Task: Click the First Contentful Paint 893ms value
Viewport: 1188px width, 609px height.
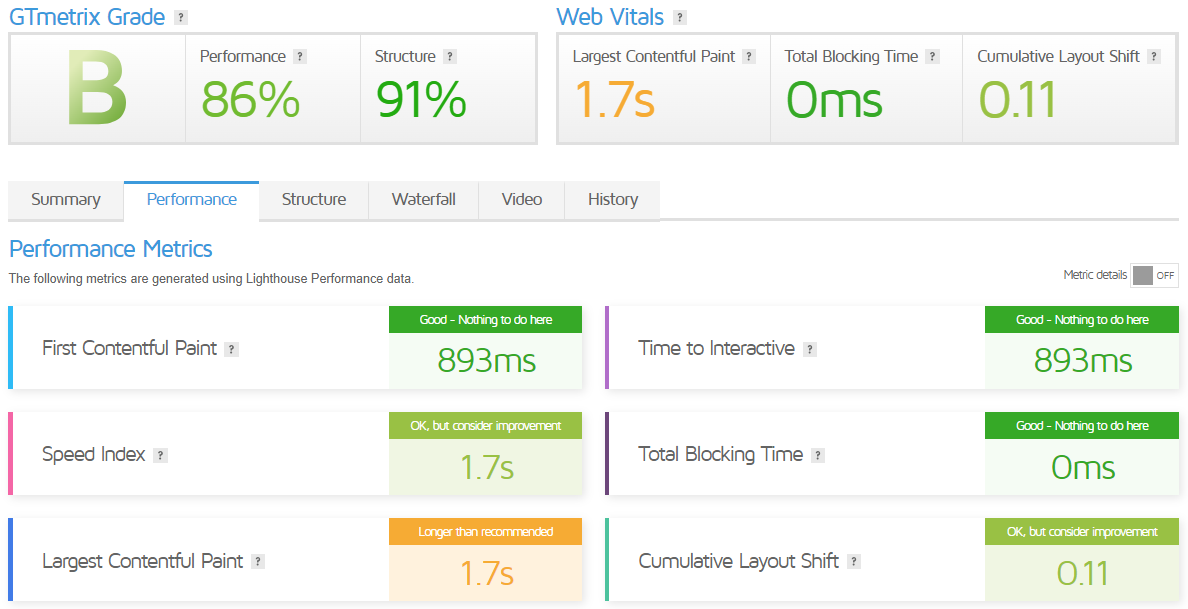Action: [x=486, y=361]
